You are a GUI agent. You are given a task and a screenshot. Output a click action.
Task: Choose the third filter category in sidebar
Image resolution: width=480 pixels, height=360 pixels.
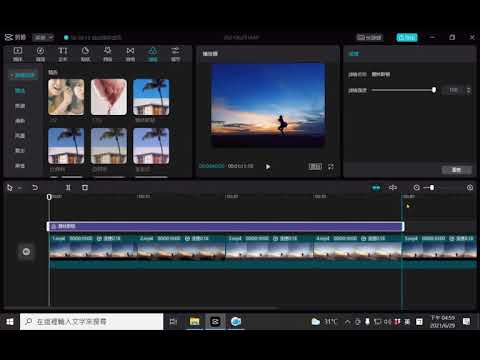pos(20,121)
